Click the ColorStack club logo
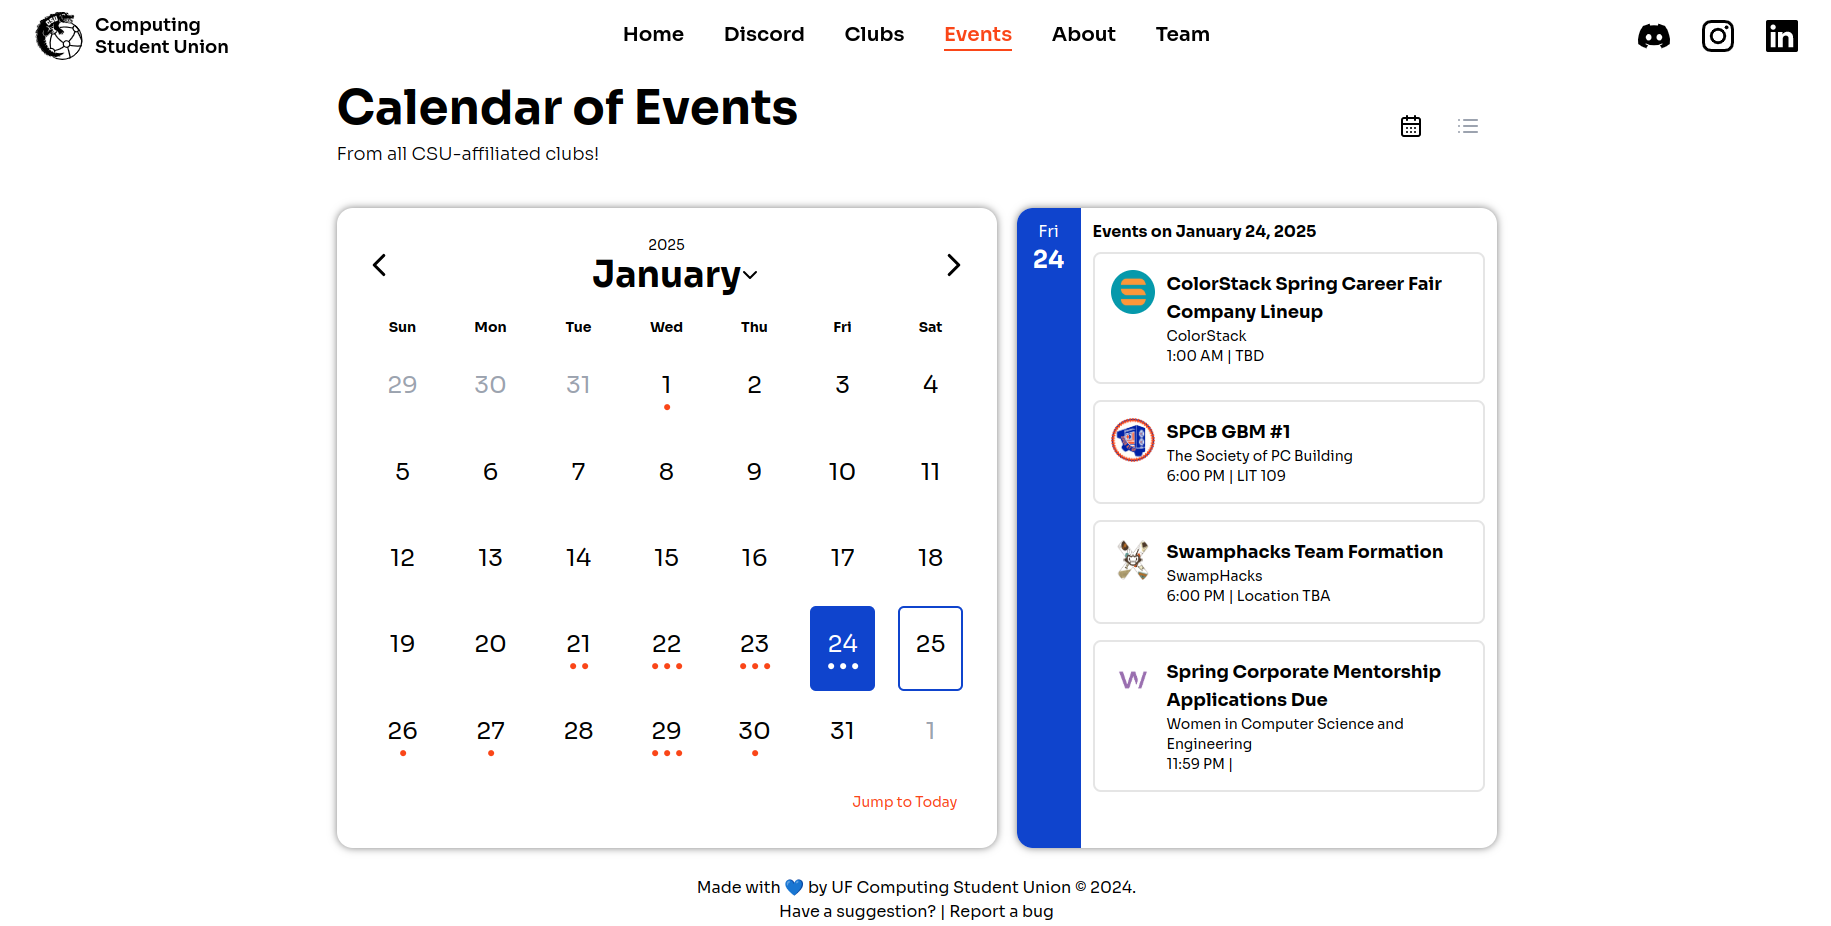Viewport: 1831px width, 926px height. pos(1132,293)
